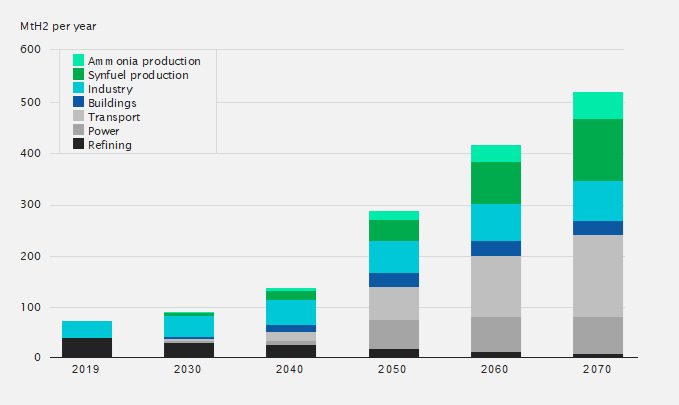Click the blue Buildings segment in 2060 bar
This screenshot has height=405, width=679.
point(496,248)
